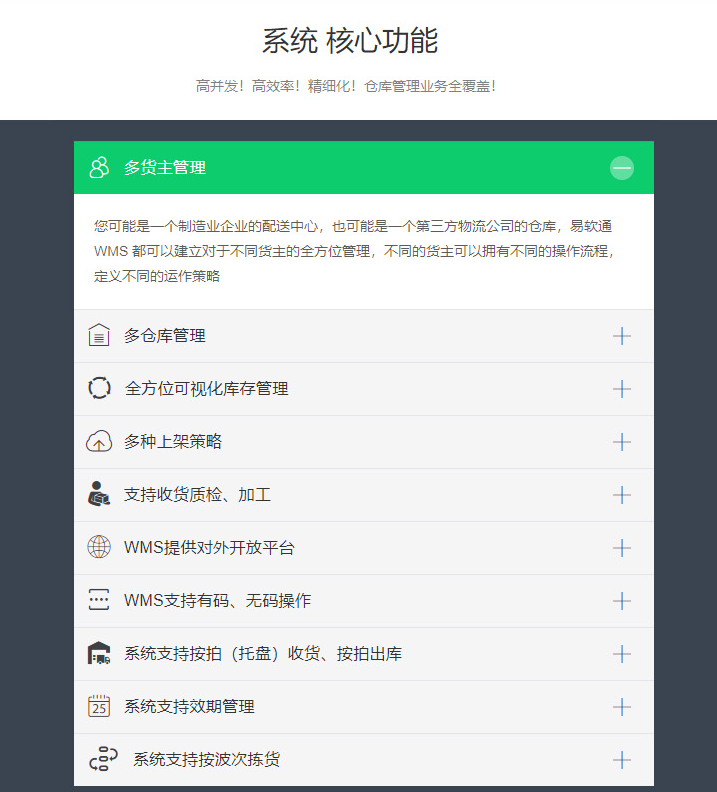Open the 系统支持按波次拣货 section title
717x792 pixels.
[207, 759]
